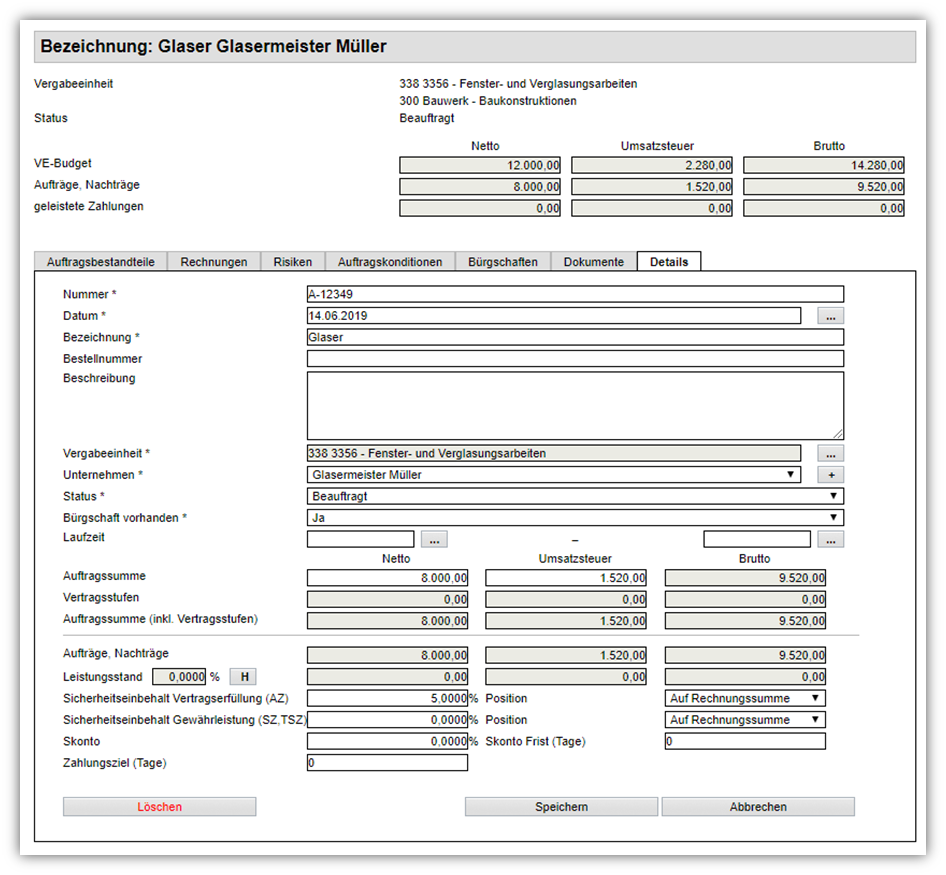Click the empty Bestellnummer field
The width and height of the screenshot is (946, 875).
point(575,358)
